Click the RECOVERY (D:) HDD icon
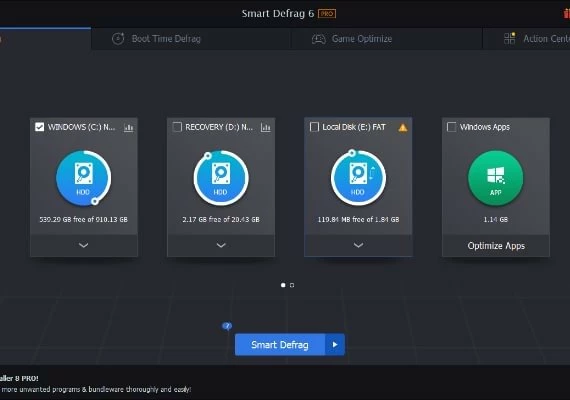This screenshot has height=400, width=570. [x=221, y=178]
